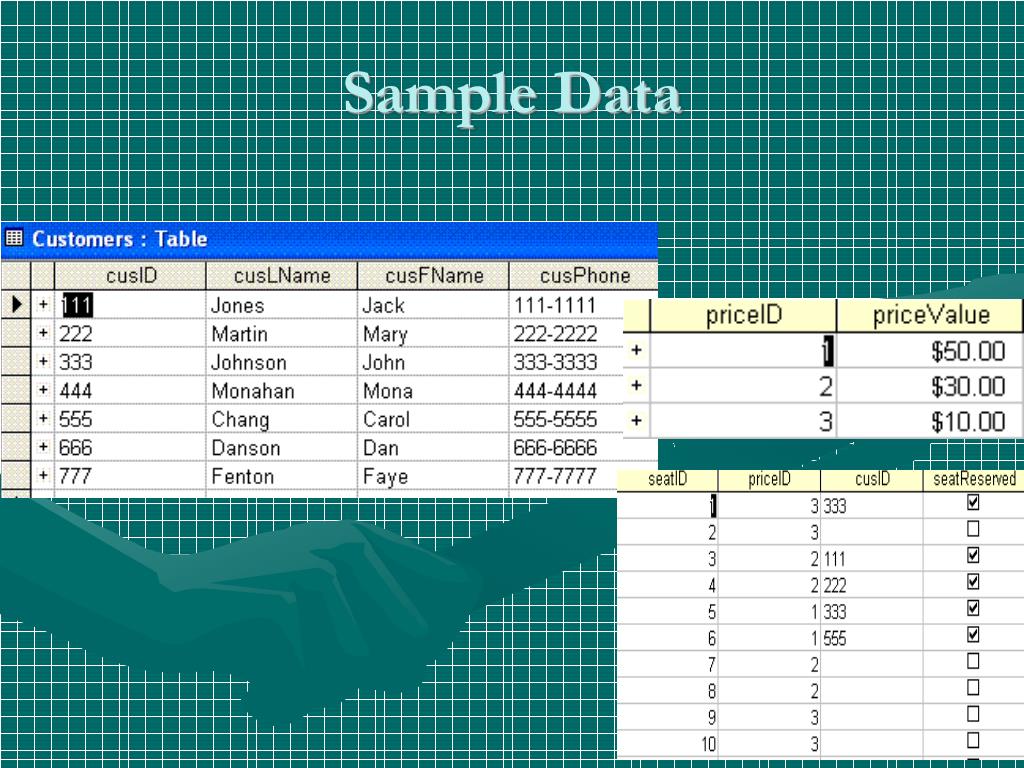Click the row selector for customer 444
This screenshot has height=768, width=1024.
pyautogui.click(x=16, y=390)
